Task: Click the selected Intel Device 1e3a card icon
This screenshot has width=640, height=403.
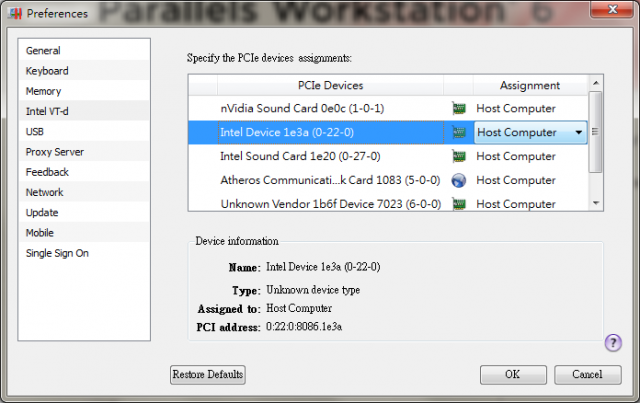Action: pos(459,132)
